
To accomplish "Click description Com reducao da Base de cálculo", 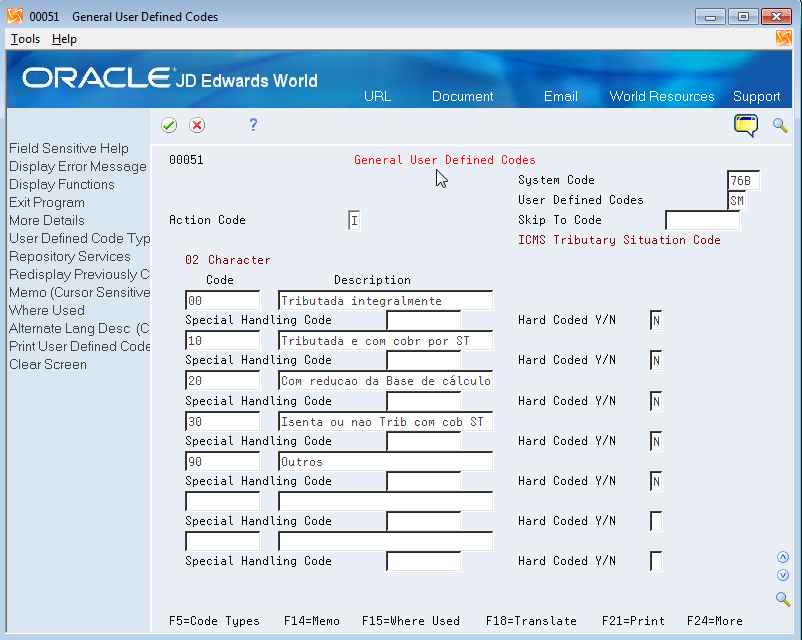I will [x=386, y=381].
